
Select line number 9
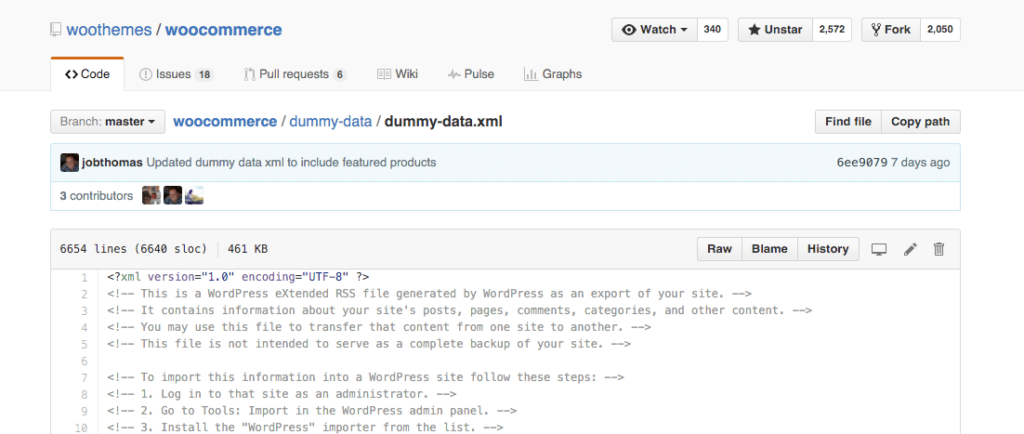tap(84, 411)
